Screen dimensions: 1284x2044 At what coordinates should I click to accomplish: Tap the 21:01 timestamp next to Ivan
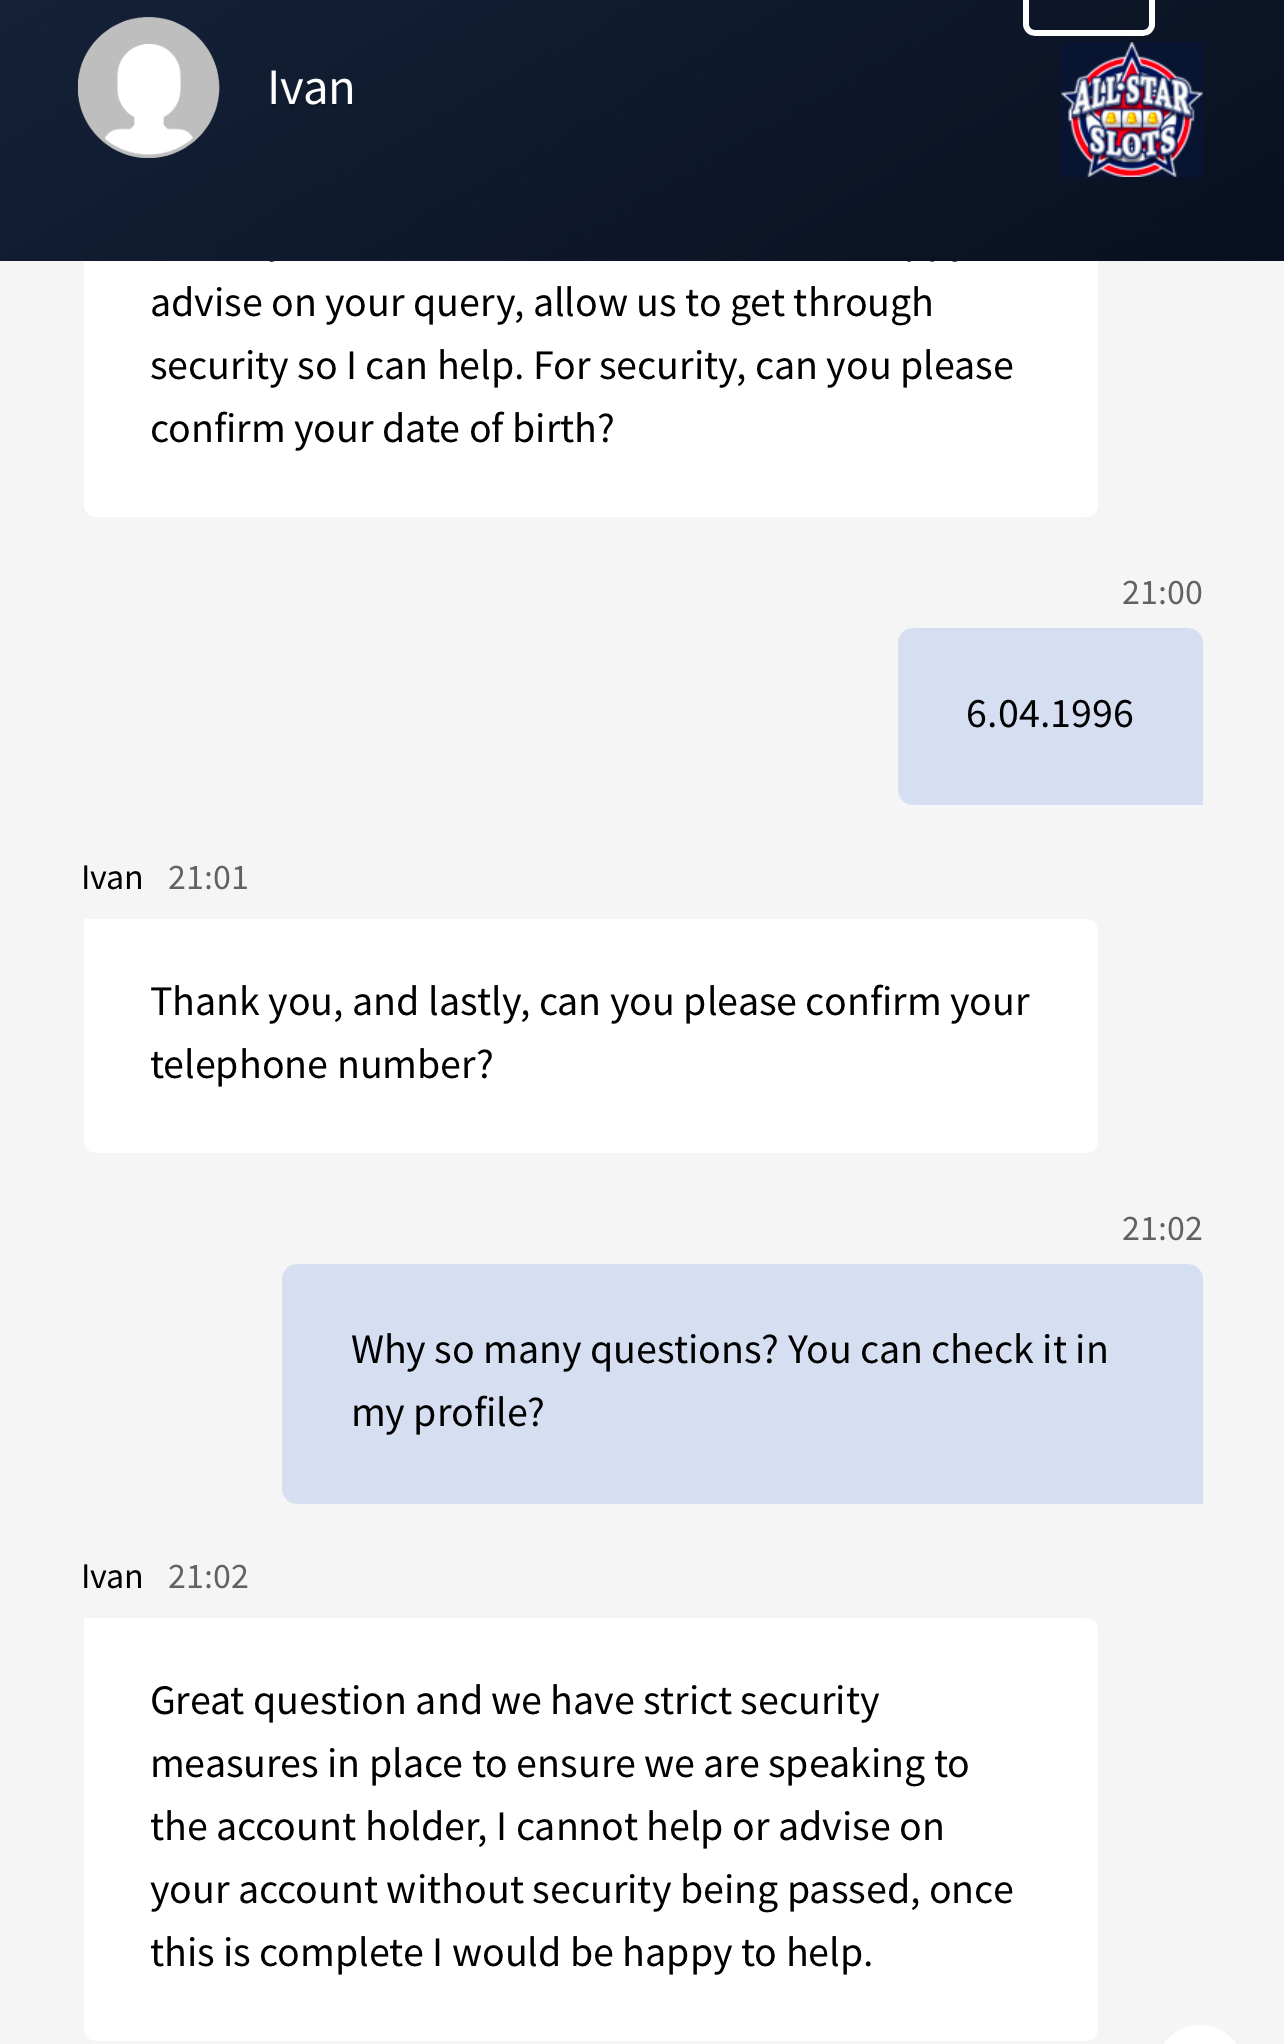[x=208, y=878]
